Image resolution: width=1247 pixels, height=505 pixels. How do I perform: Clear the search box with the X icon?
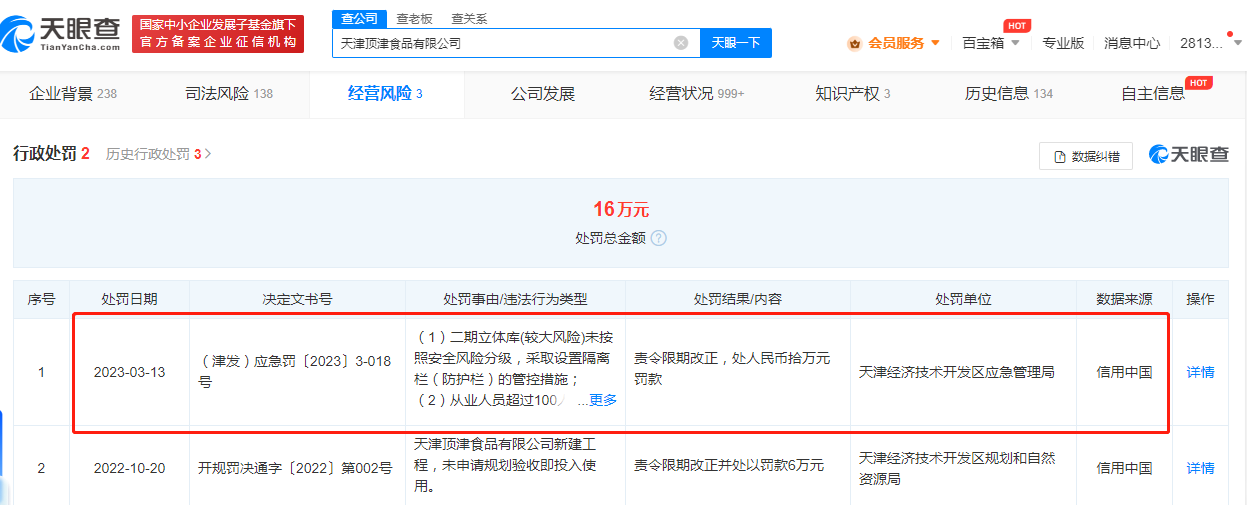(x=681, y=43)
